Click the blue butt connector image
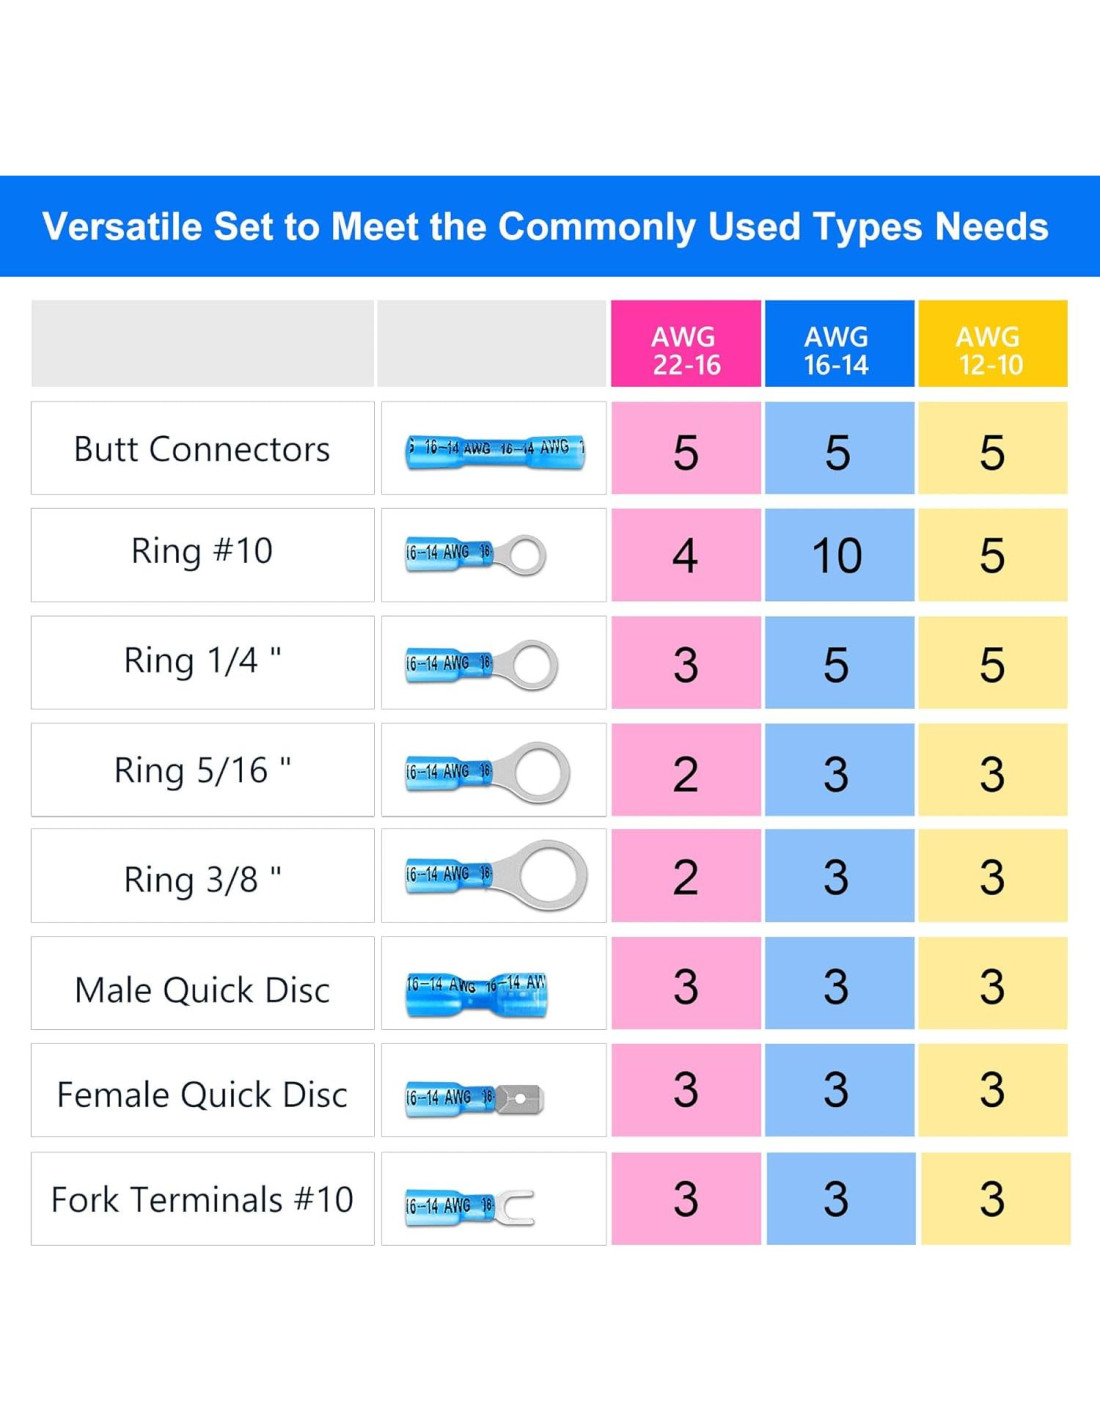Viewport: 1100px width, 1422px height. pos(495,450)
